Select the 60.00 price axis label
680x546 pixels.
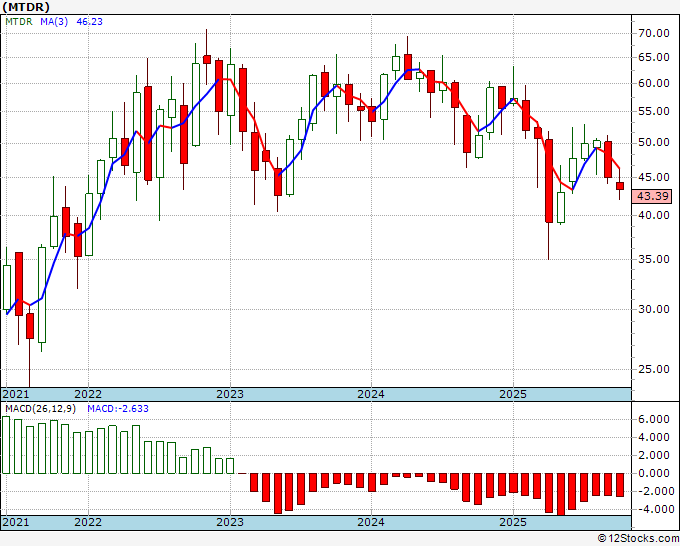pyautogui.click(x=654, y=83)
